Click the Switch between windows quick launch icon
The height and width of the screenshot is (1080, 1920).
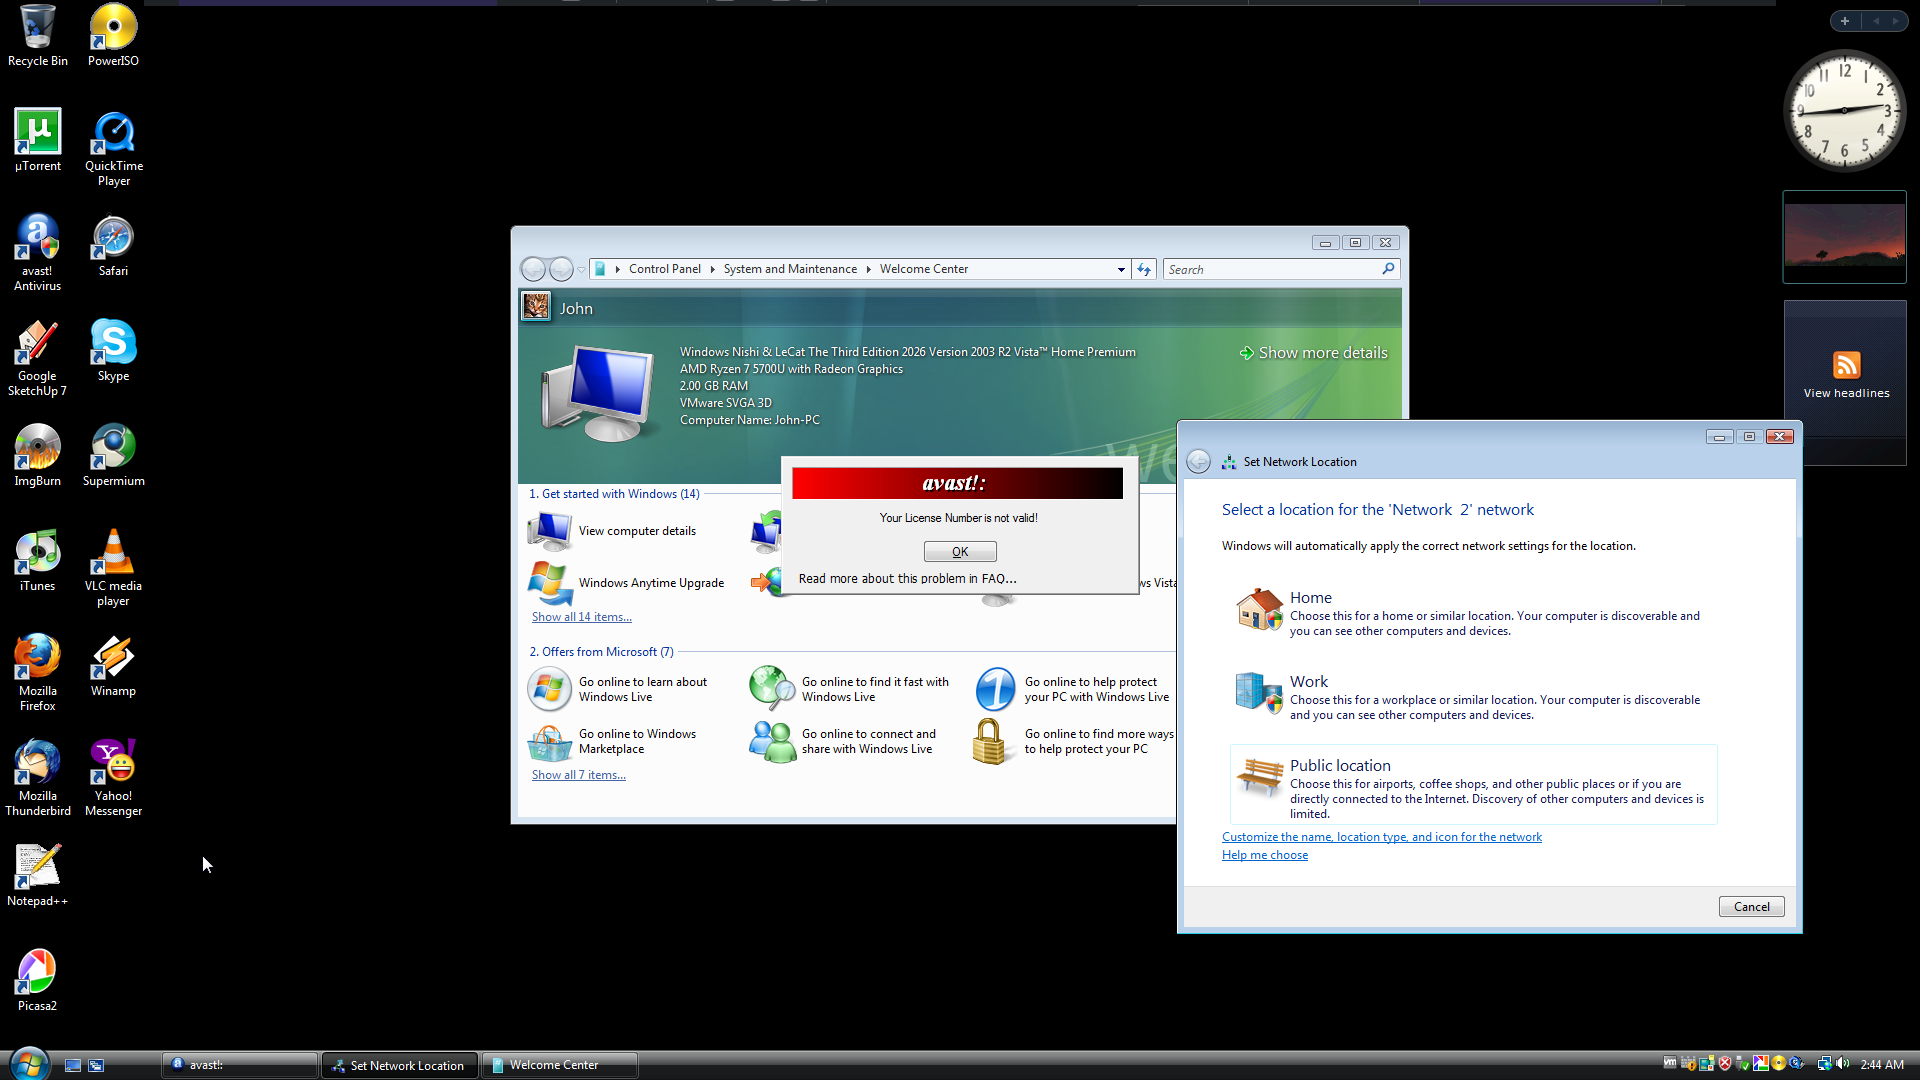(96, 1065)
